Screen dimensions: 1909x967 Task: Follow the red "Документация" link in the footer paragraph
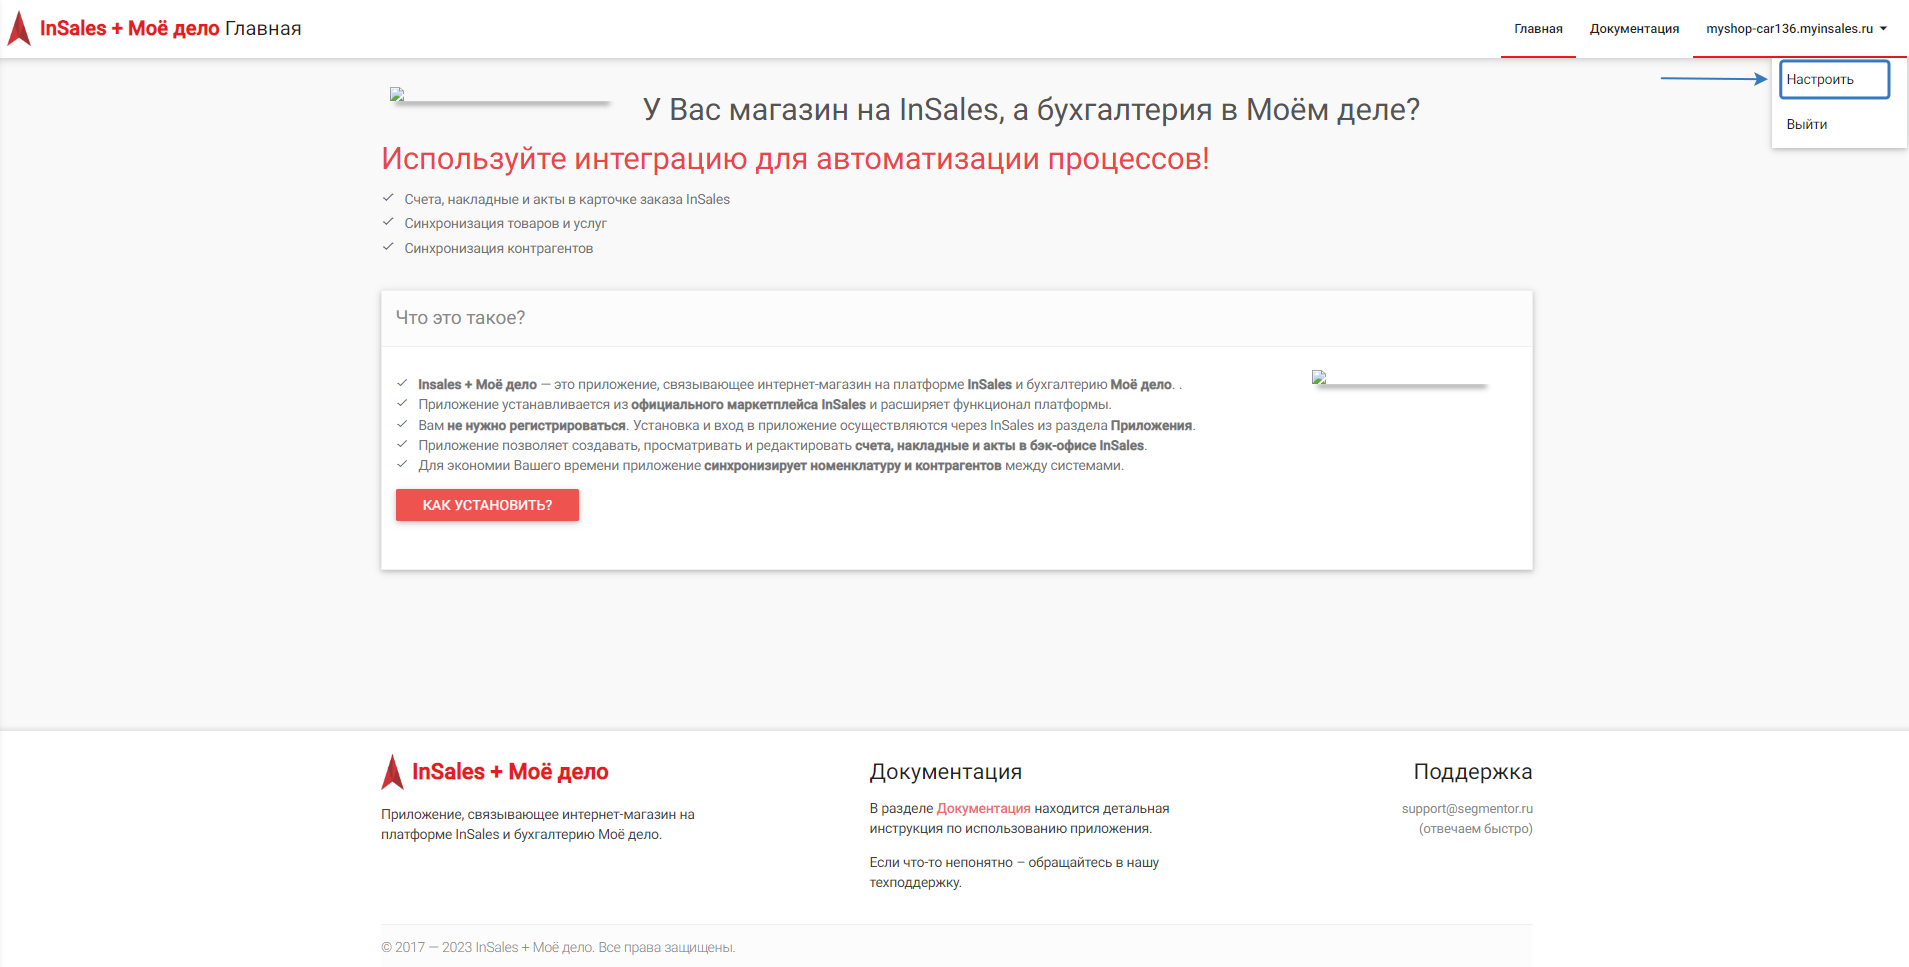point(983,808)
